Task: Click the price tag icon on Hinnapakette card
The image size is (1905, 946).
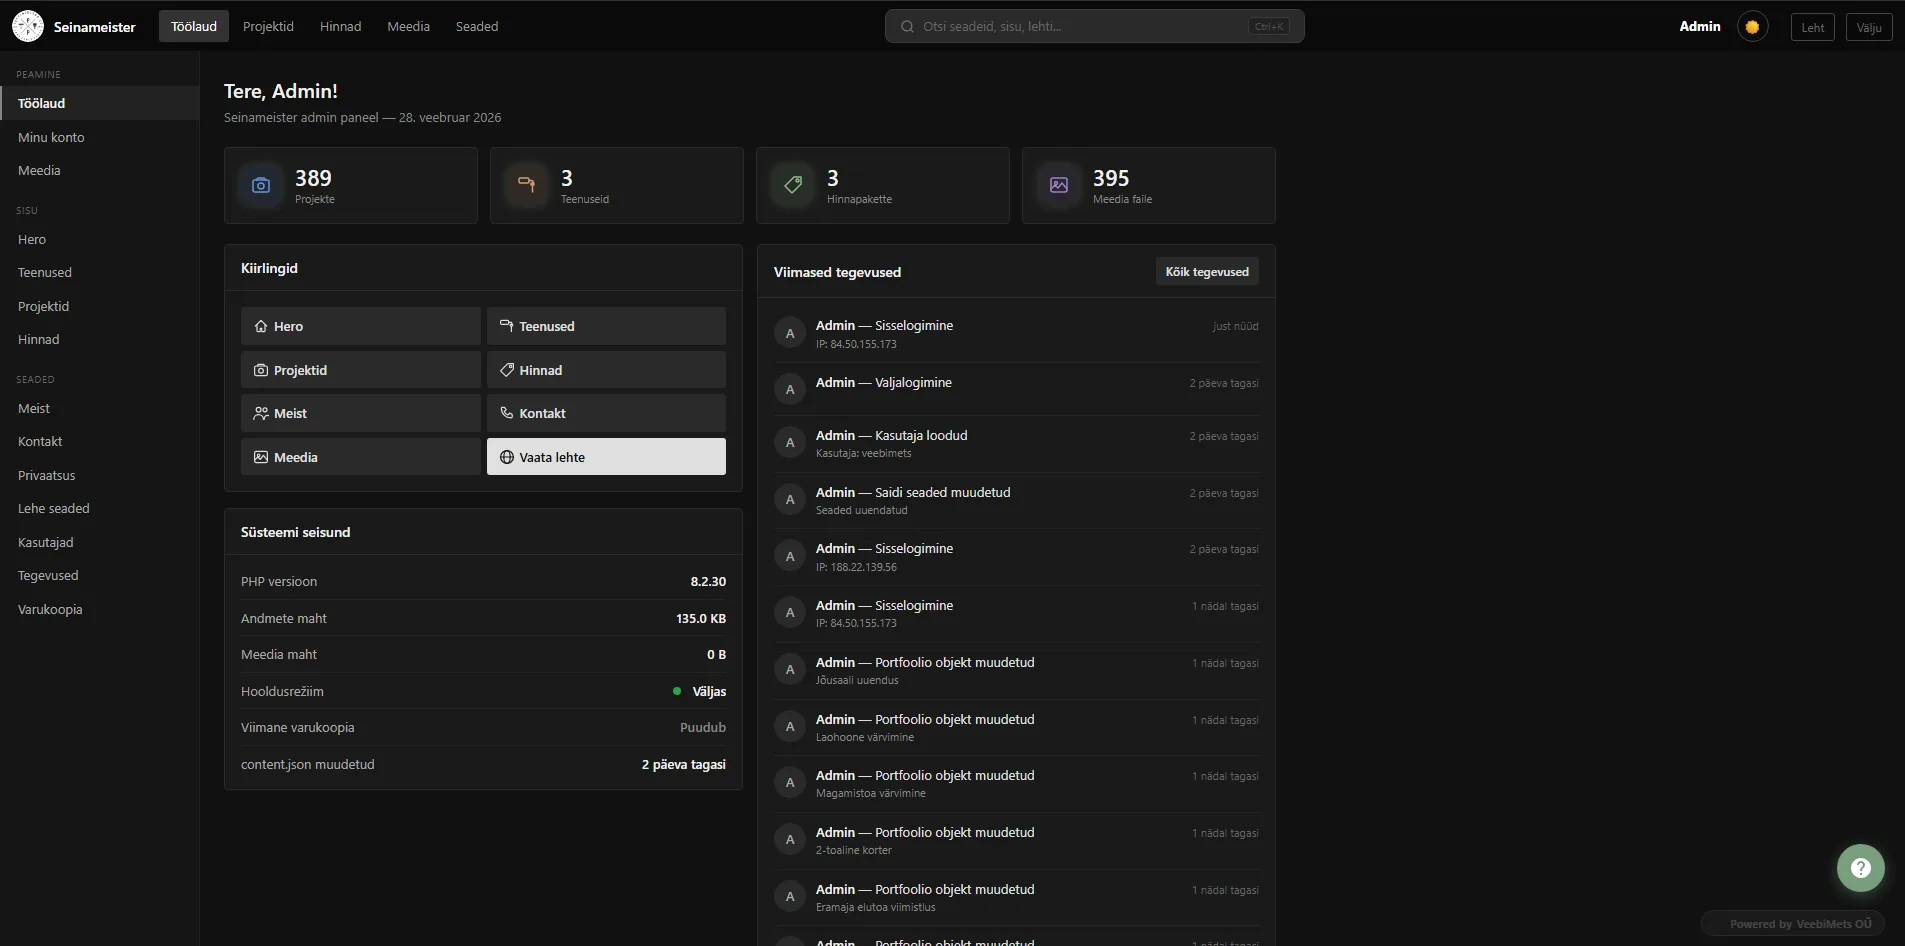Action: [x=793, y=185]
